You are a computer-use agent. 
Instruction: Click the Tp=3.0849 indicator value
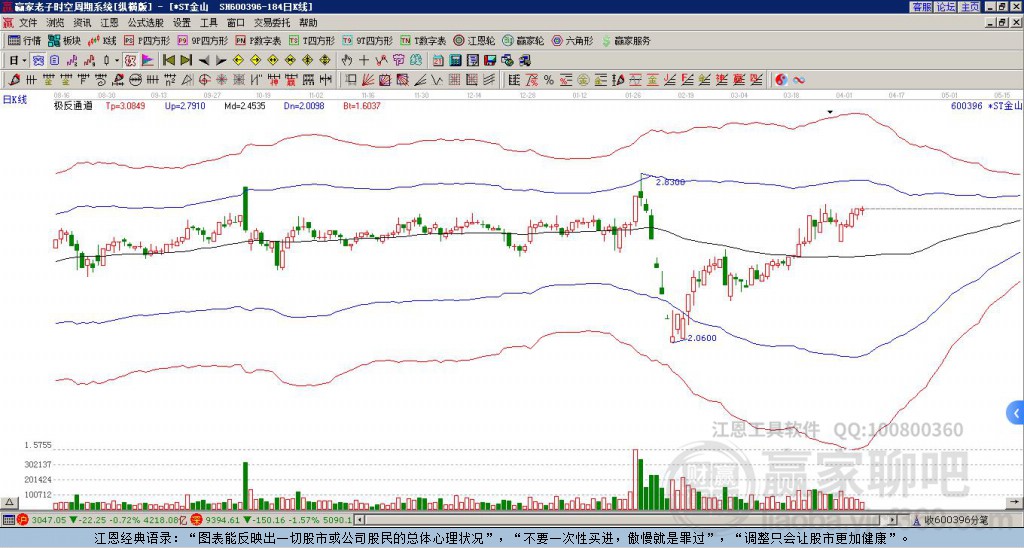pyautogui.click(x=125, y=106)
